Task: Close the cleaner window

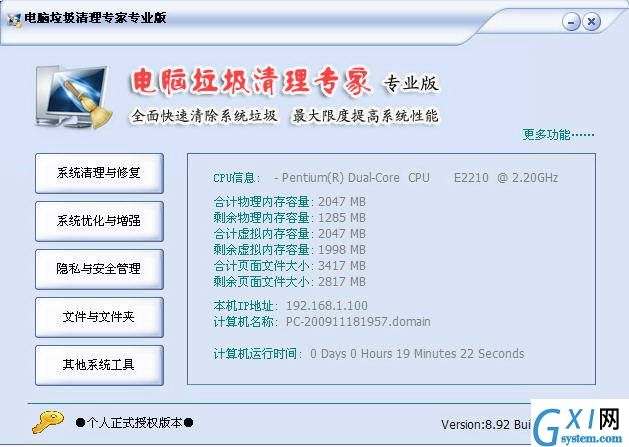Action: click(x=591, y=22)
